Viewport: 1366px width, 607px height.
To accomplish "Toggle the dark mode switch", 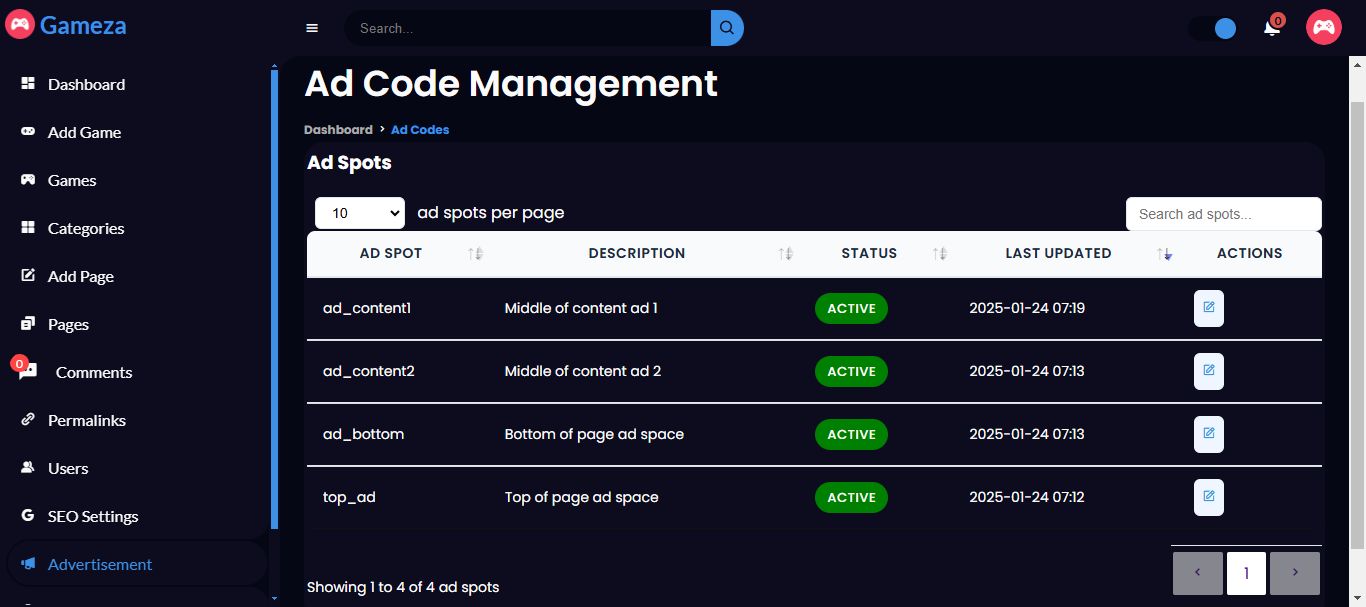I will point(1213,29).
